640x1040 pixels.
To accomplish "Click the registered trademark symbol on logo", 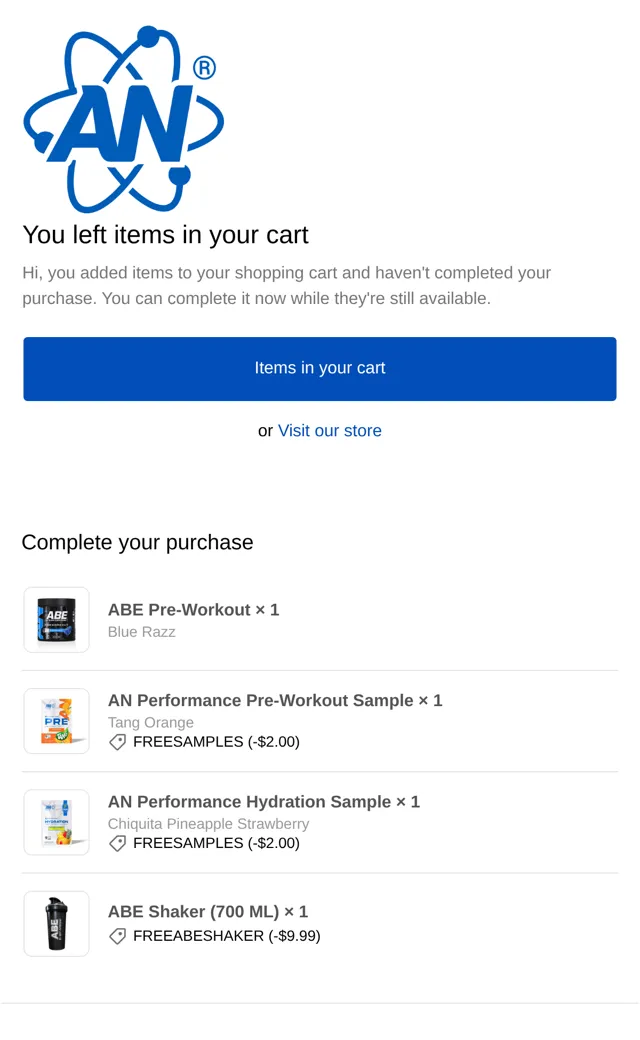I will coord(204,68).
